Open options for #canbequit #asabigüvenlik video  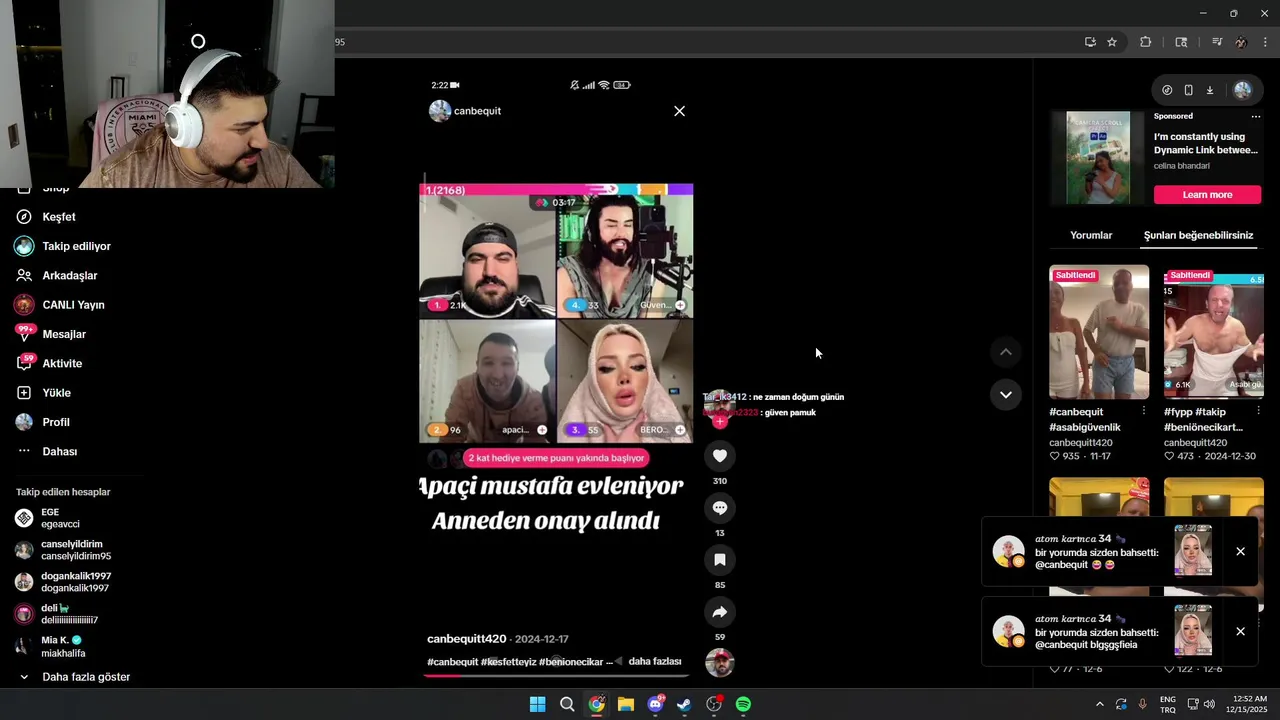(1144, 411)
